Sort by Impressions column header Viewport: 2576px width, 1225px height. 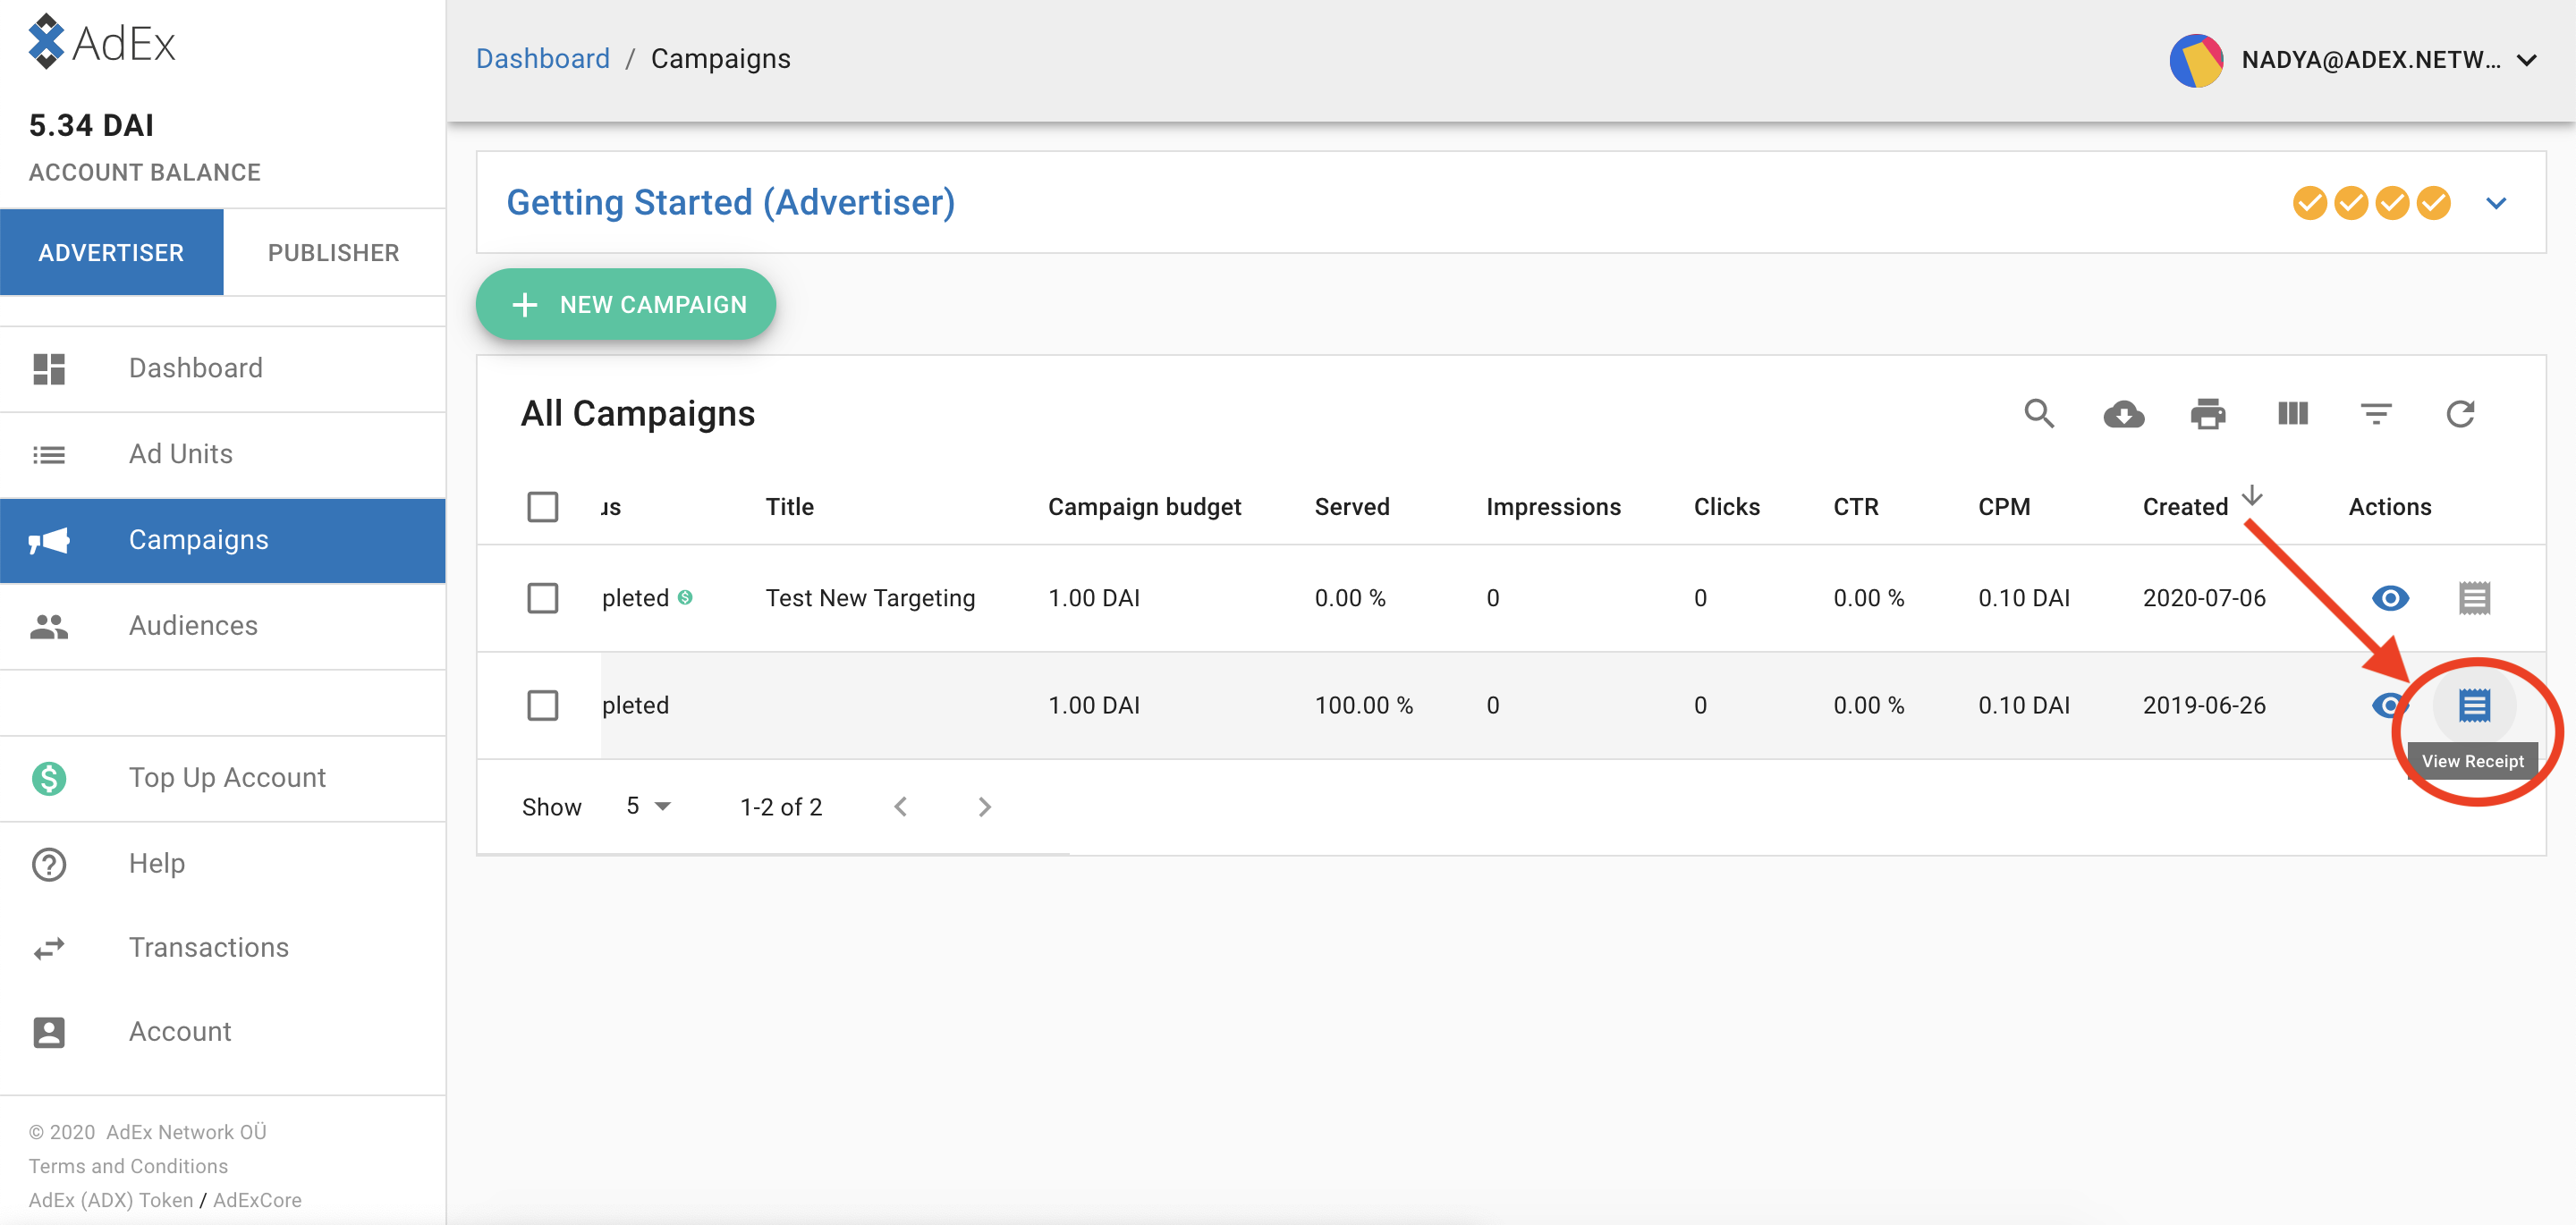[1553, 507]
